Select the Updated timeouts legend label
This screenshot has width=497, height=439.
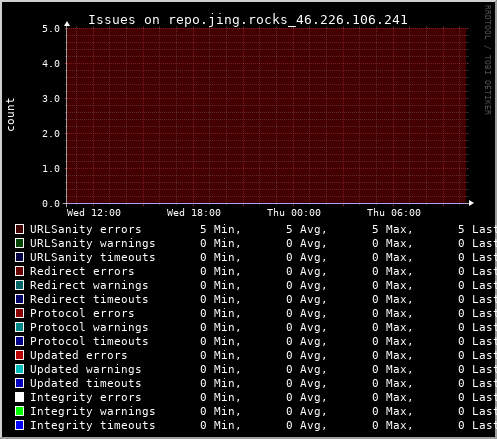click(86, 384)
